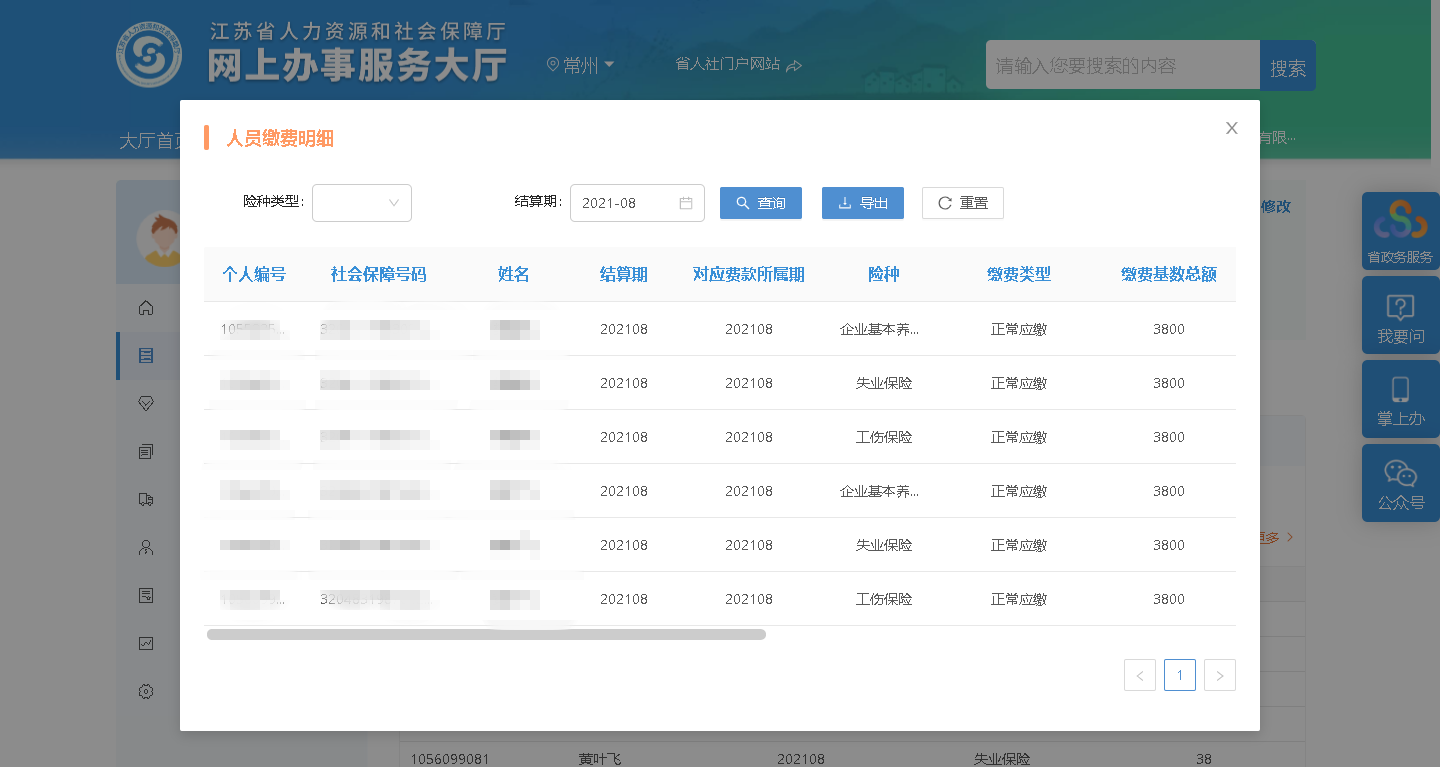This screenshot has height=767, width=1440.
Task: Click the home icon in left sidebar
Action: click(146, 308)
